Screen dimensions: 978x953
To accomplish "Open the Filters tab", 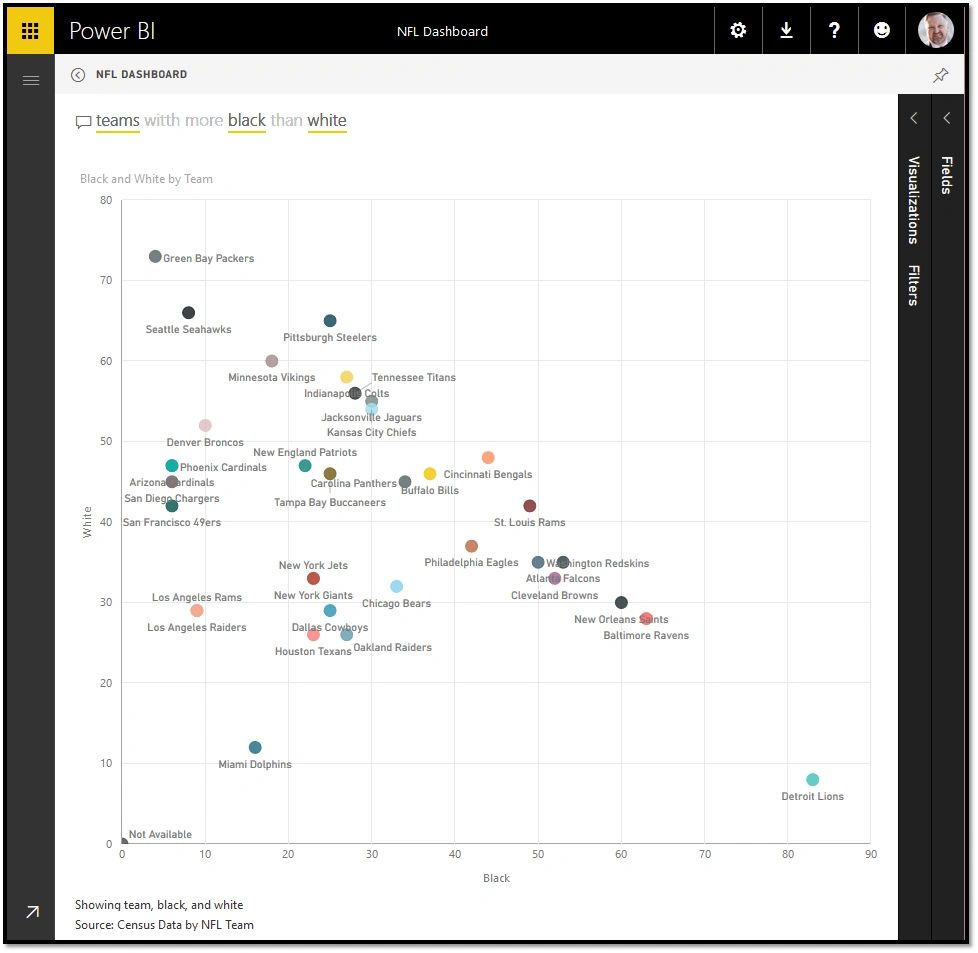I will click(x=913, y=285).
